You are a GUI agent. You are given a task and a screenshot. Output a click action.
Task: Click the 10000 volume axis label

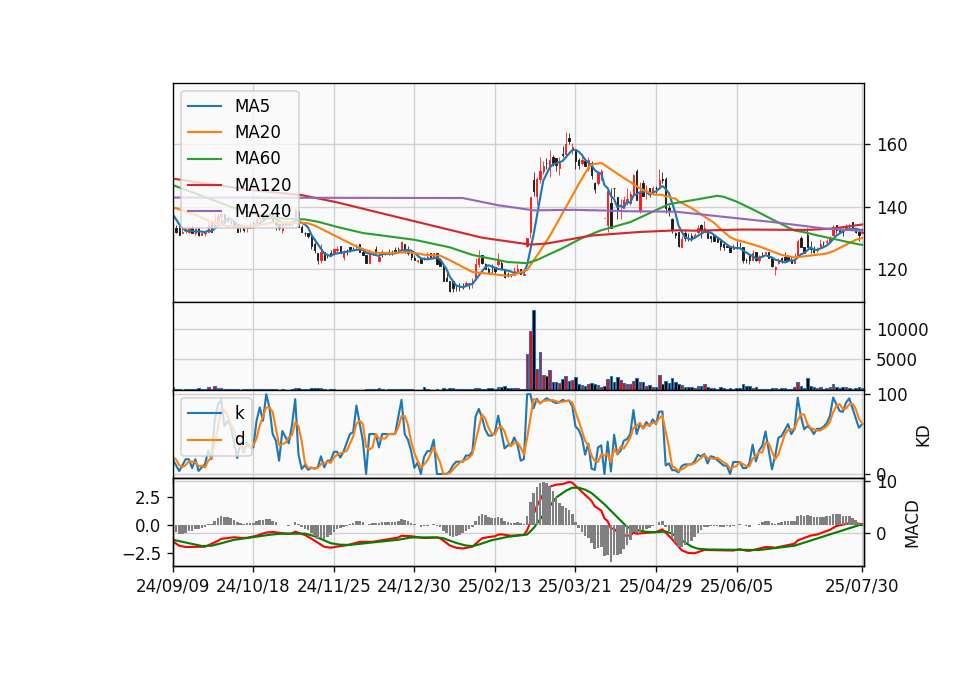pos(902,330)
